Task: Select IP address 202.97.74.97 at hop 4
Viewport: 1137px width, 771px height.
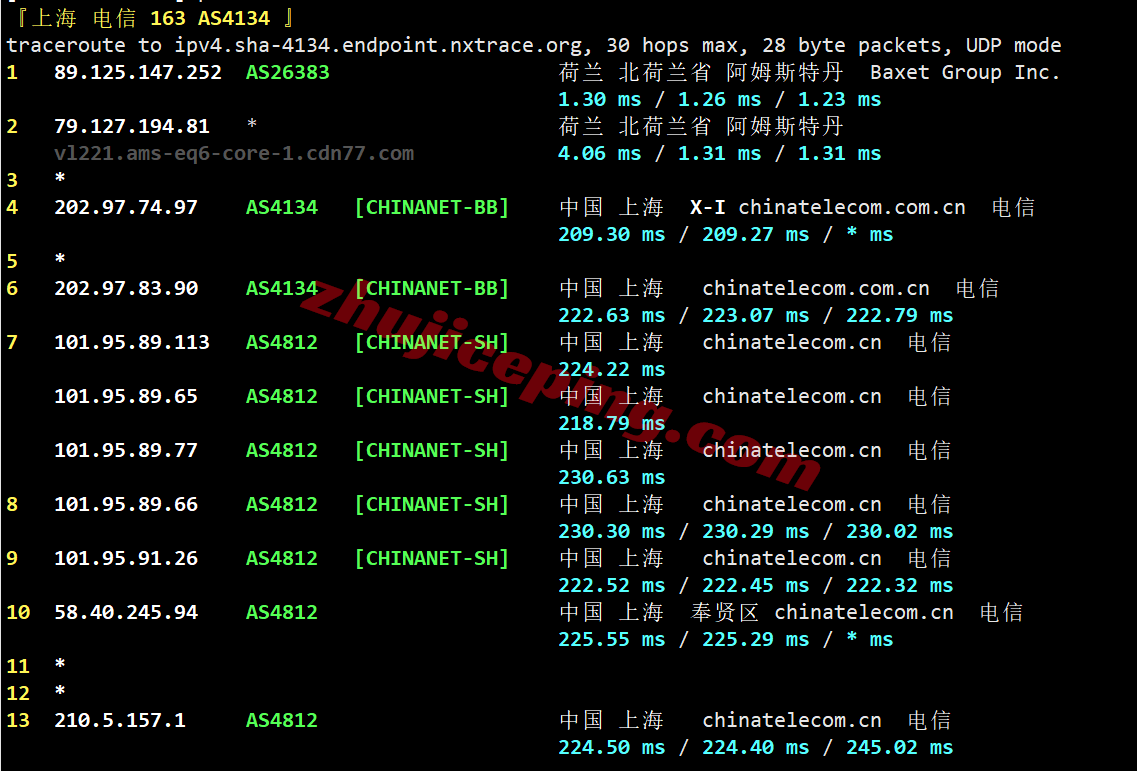Action: coord(126,207)
